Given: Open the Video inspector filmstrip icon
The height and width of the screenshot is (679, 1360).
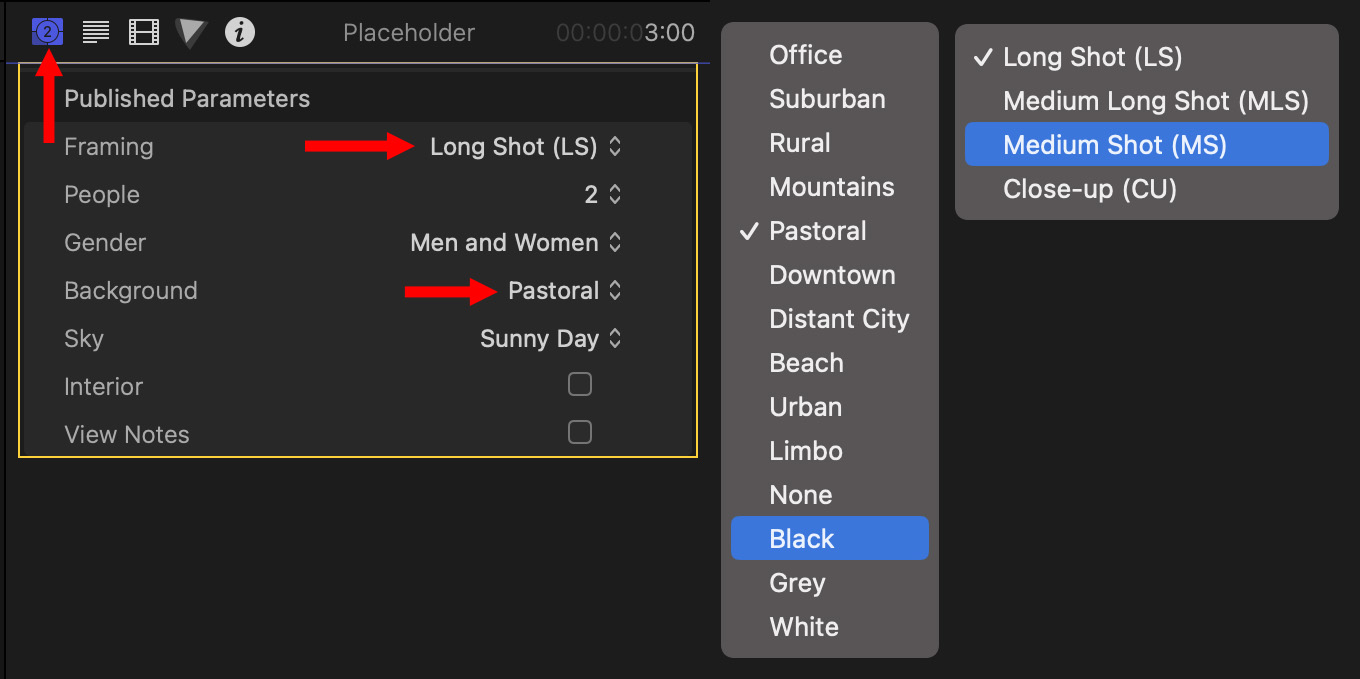Looking at the screenshot, I should [x=144, y=32].
